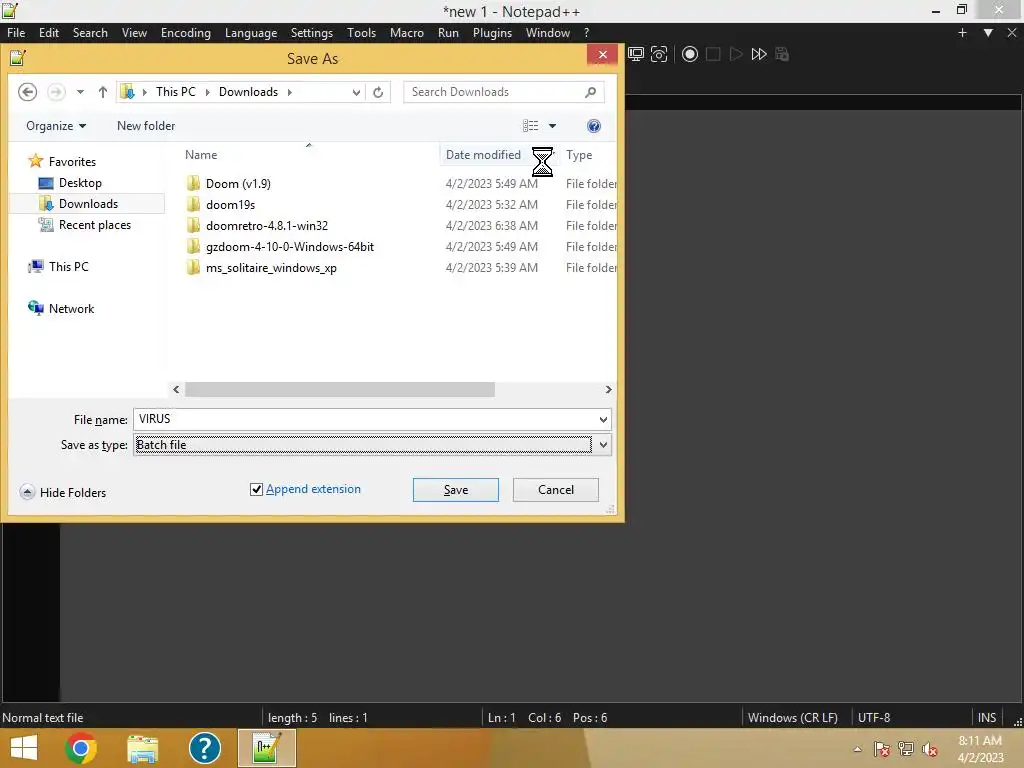Click the Save button
The height and width of the screenshot is (768, 1024).
coord(456,490)
